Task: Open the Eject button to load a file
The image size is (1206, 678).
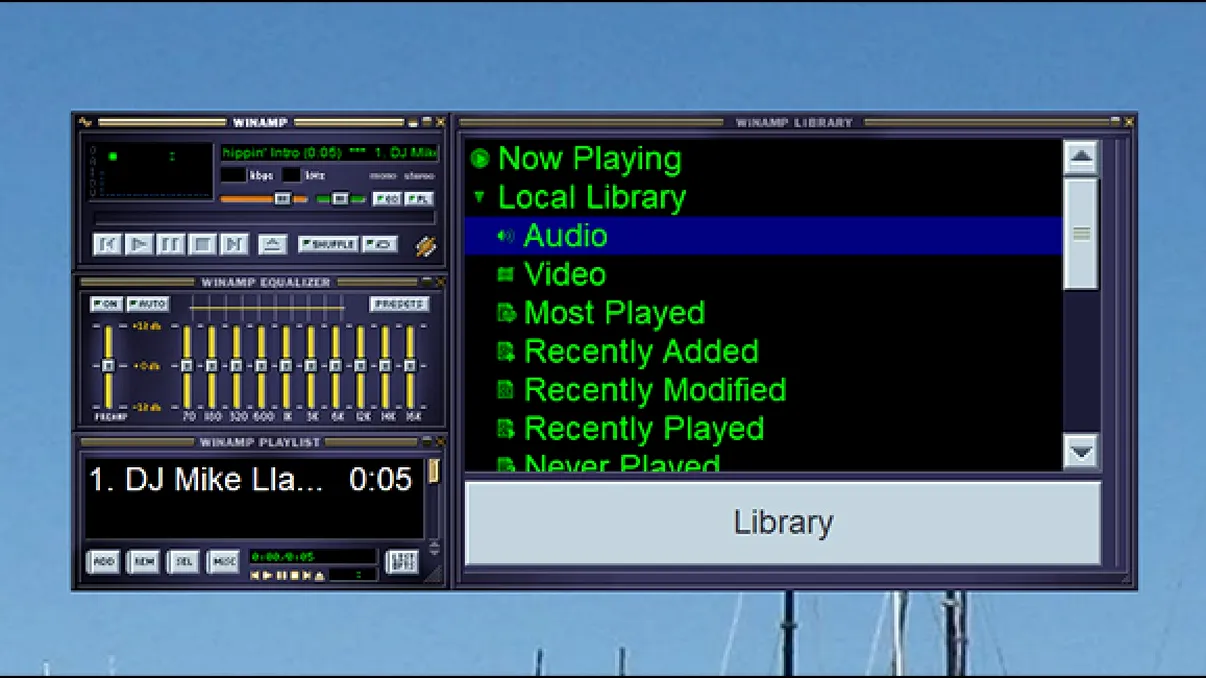Action: [273, 244]
